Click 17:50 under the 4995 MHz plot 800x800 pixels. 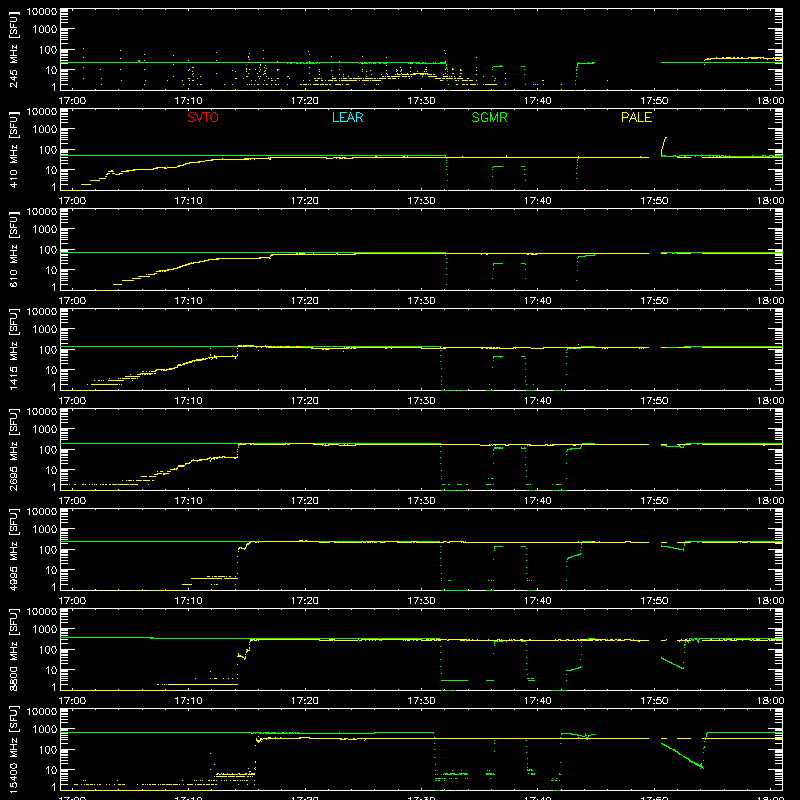click(x=654, y=601)
